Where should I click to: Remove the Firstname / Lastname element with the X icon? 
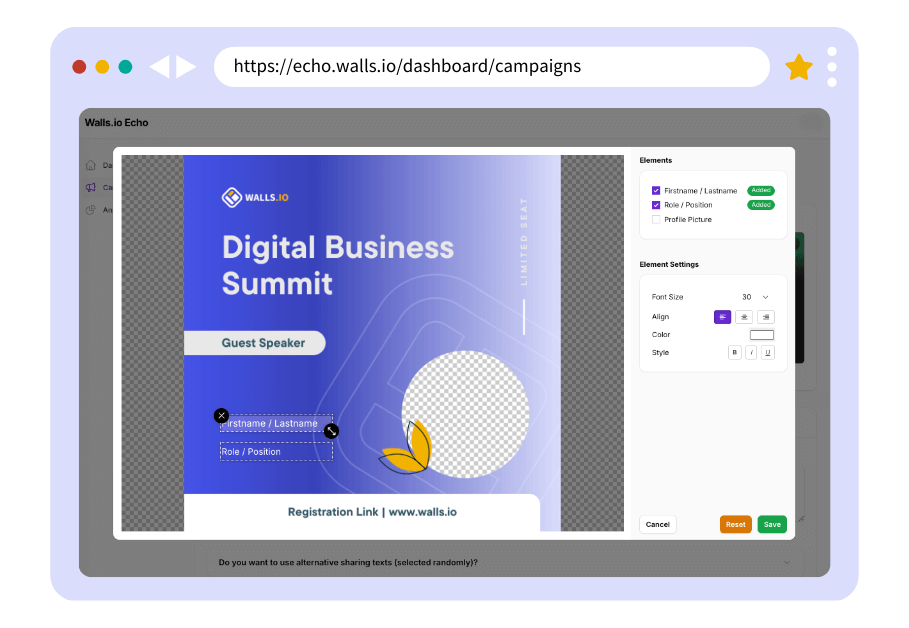pos(221,416)
